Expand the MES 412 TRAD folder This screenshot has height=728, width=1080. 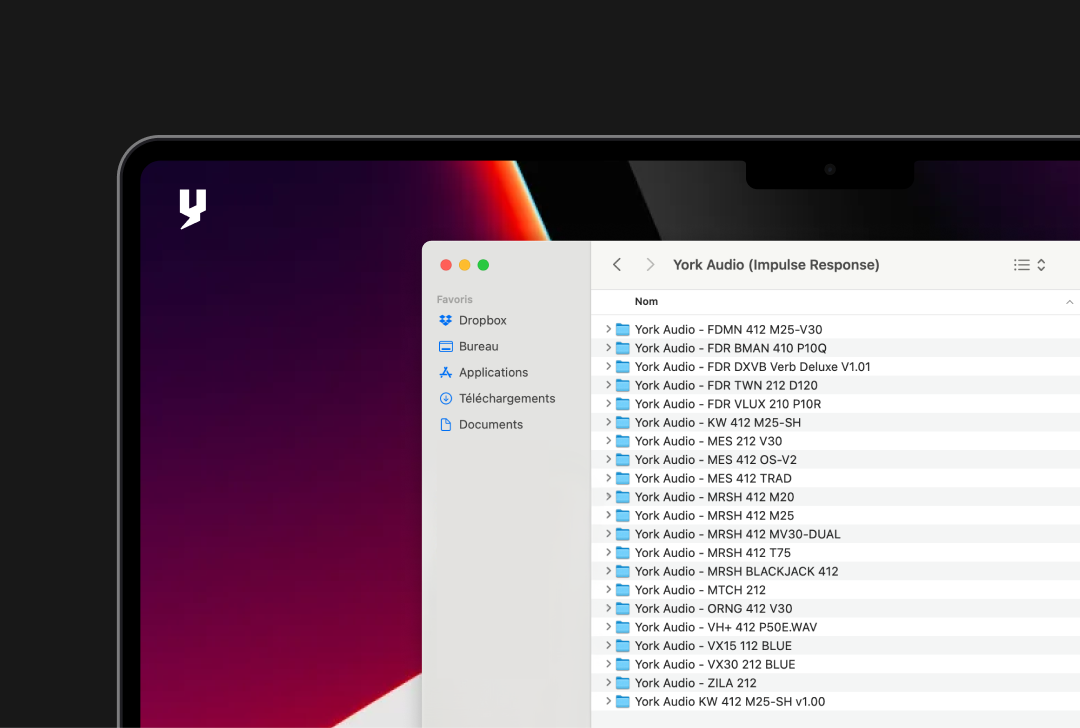pos(608,478)
